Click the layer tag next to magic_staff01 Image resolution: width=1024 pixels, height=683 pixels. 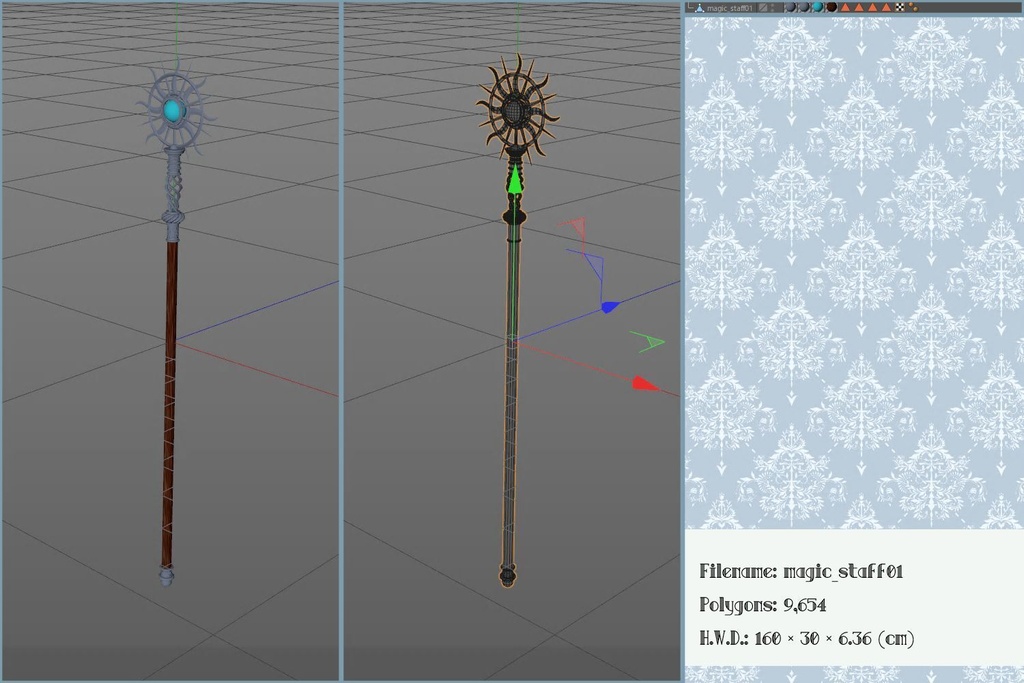(763, 8)
